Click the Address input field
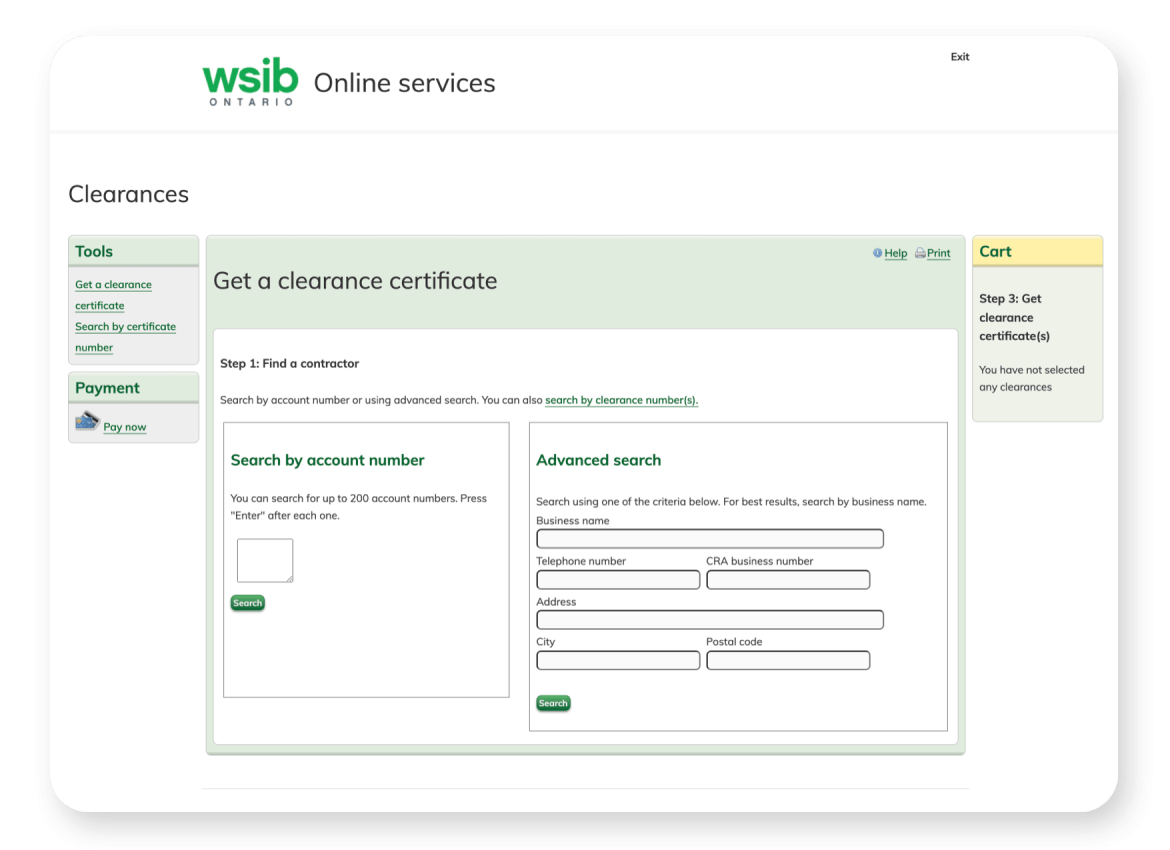 click(x=710, y=619)
